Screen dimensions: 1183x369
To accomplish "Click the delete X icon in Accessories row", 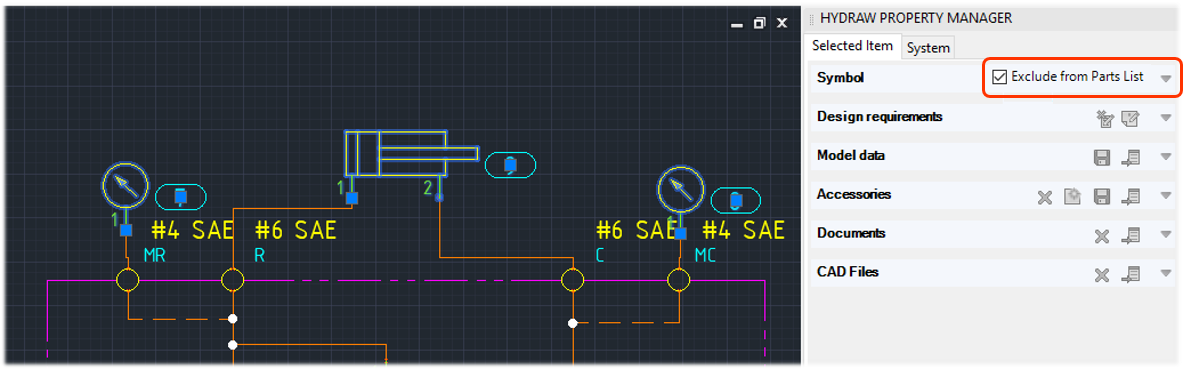I will coord(1045,197).
